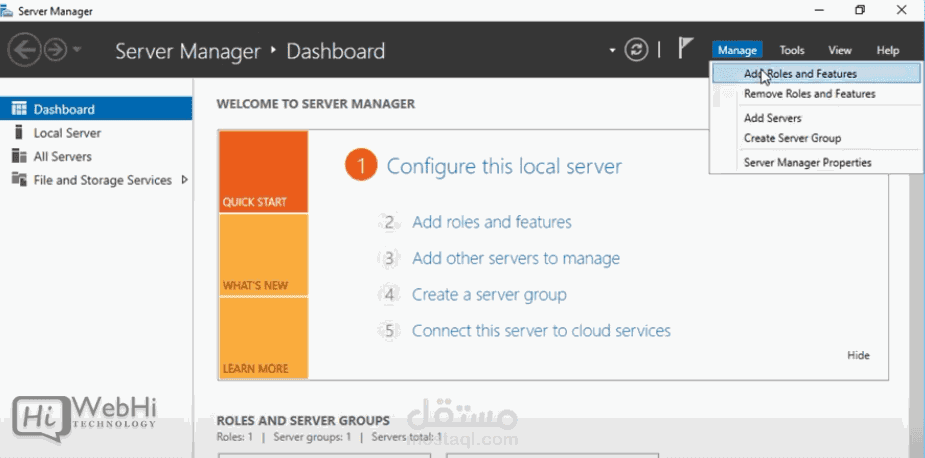This screenshot has width=925, height=458.
Task: Open dropdown arrow beside refresh icon
Action: pos(612,50)
